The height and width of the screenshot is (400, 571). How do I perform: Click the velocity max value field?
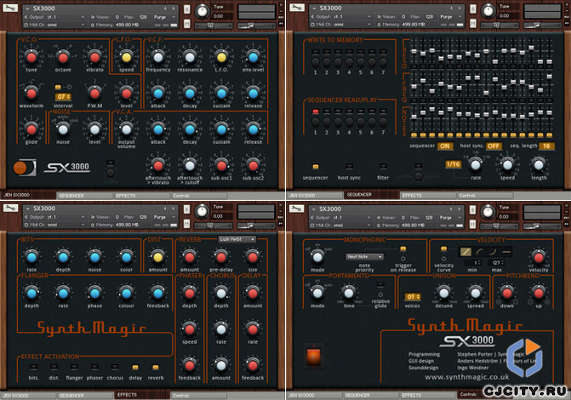[497, 262]
